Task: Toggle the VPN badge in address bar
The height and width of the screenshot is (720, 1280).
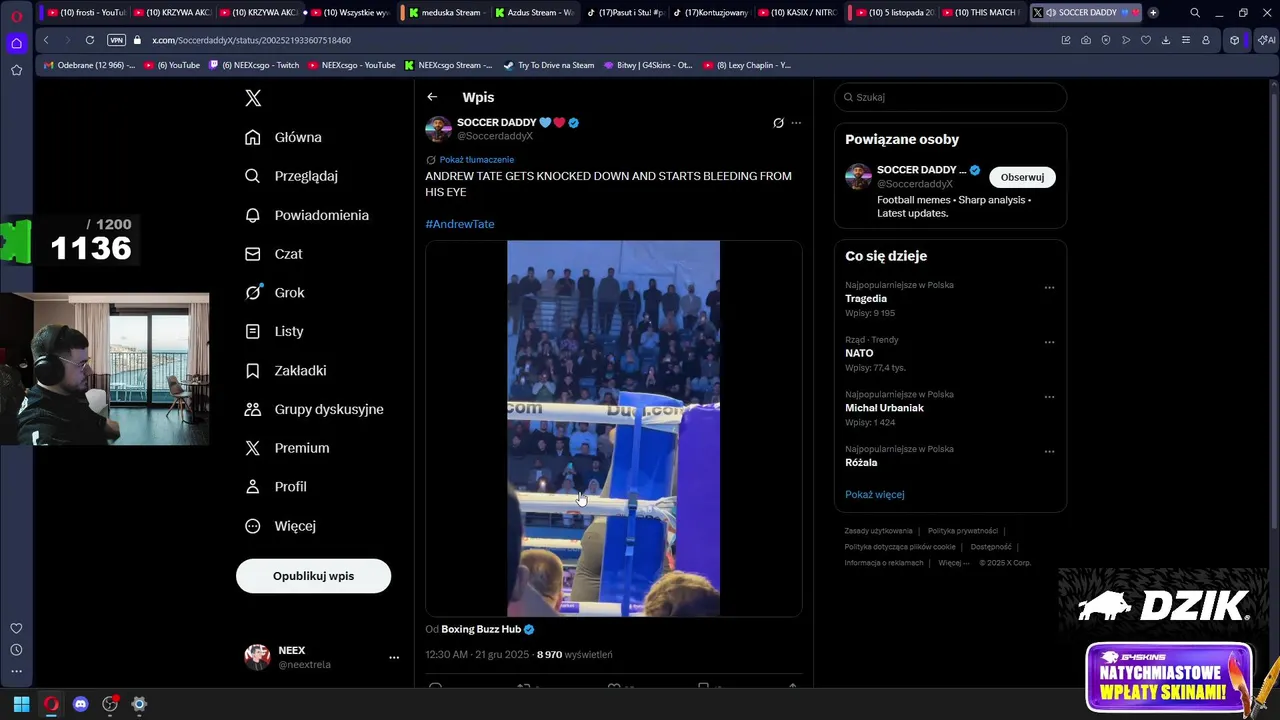Action: coord(116,40)
